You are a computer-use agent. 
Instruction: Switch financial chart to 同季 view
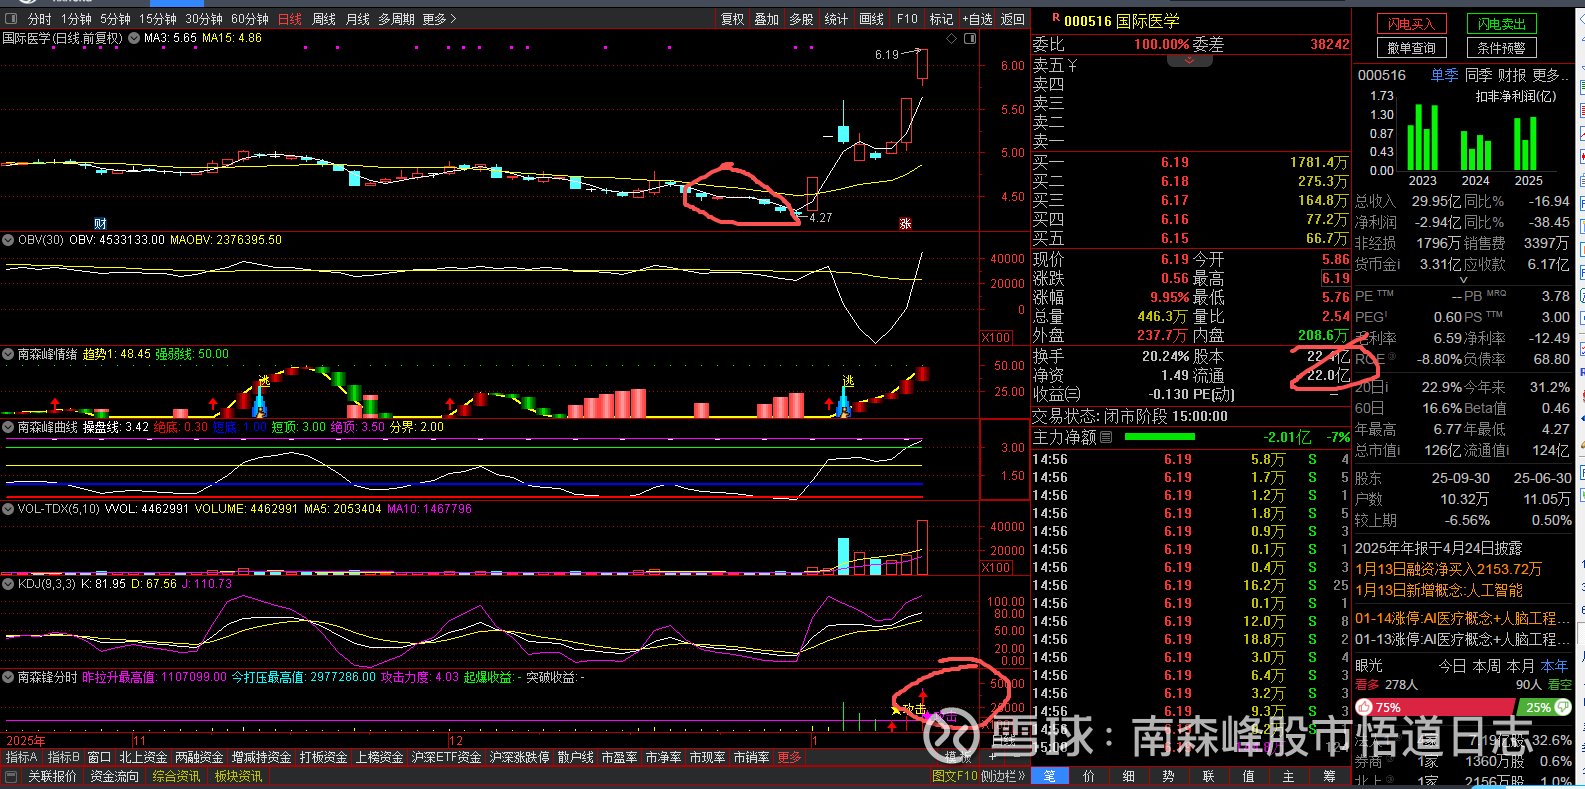pyautogui.click(x=1478, y=75)
